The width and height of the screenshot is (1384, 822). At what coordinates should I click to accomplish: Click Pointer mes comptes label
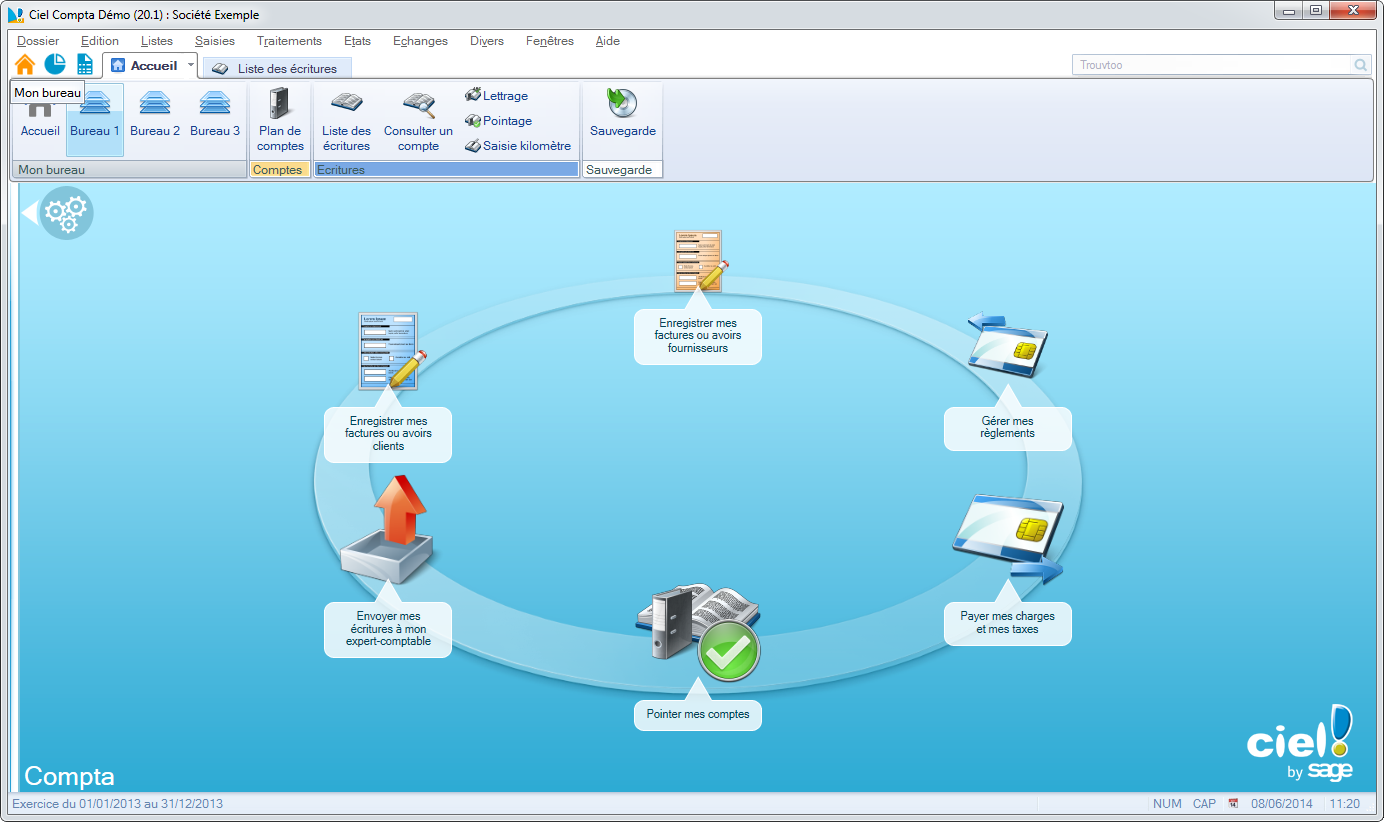coord(698,715)
